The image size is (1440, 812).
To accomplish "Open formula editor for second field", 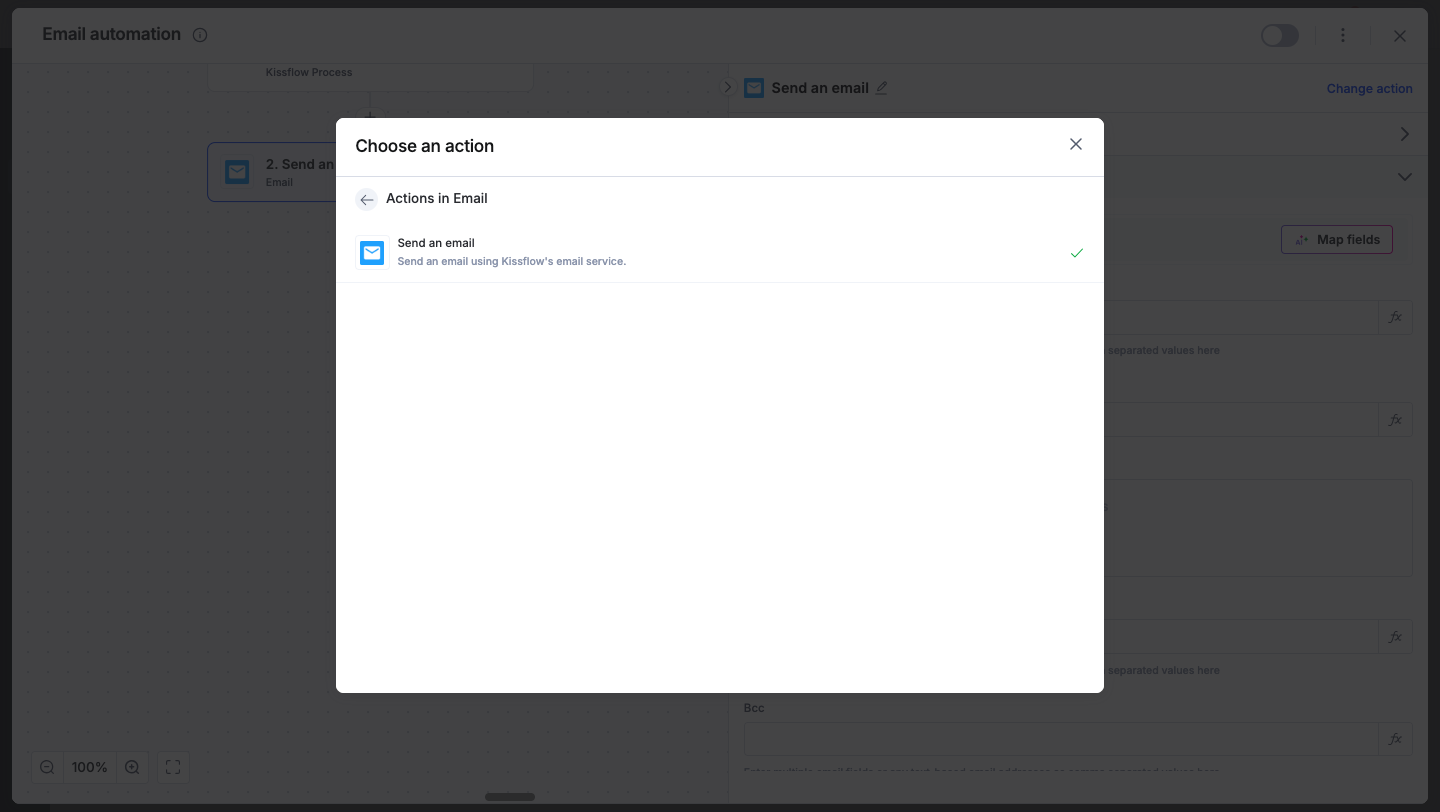I will click(x=1395, y=420).
